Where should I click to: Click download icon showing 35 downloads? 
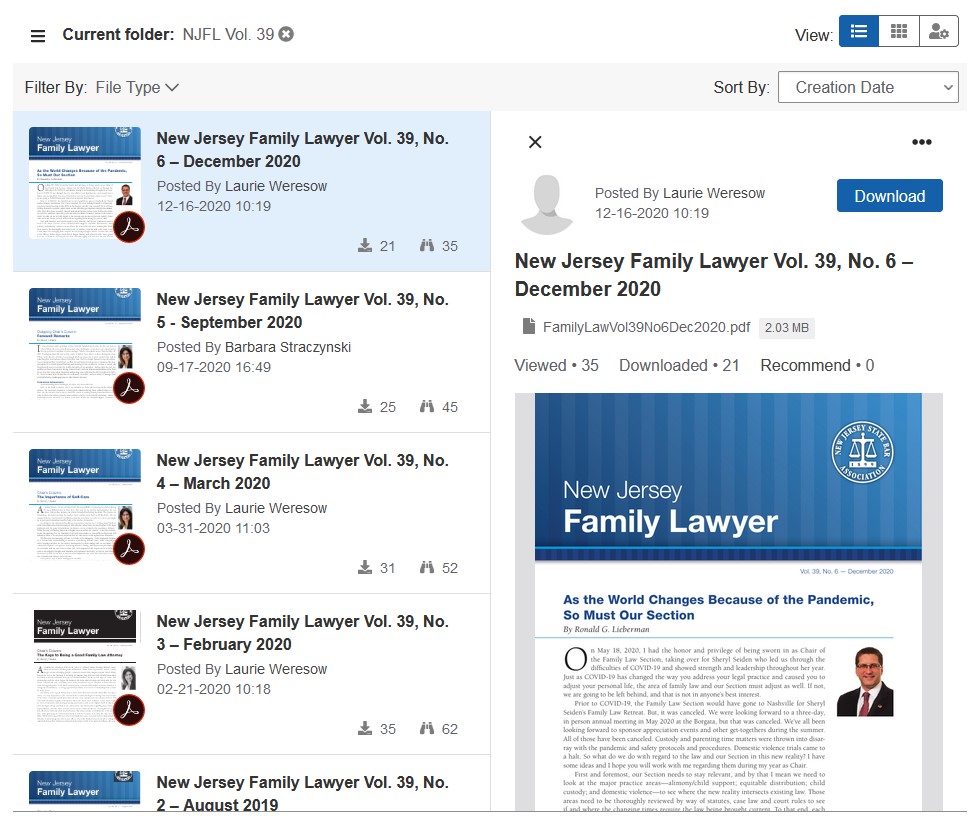coord(365,729)
